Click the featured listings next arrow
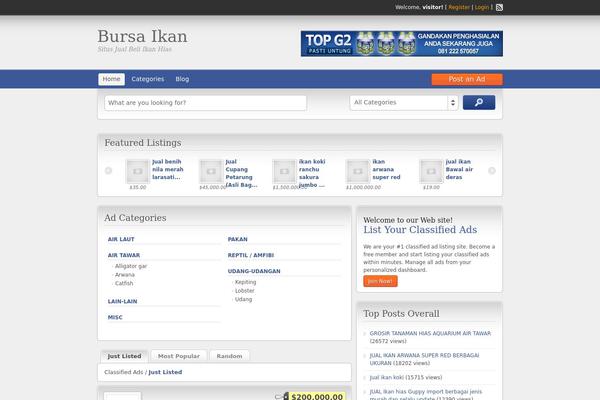Viewport: 600px width, 400px height. [x=492, y=170]
